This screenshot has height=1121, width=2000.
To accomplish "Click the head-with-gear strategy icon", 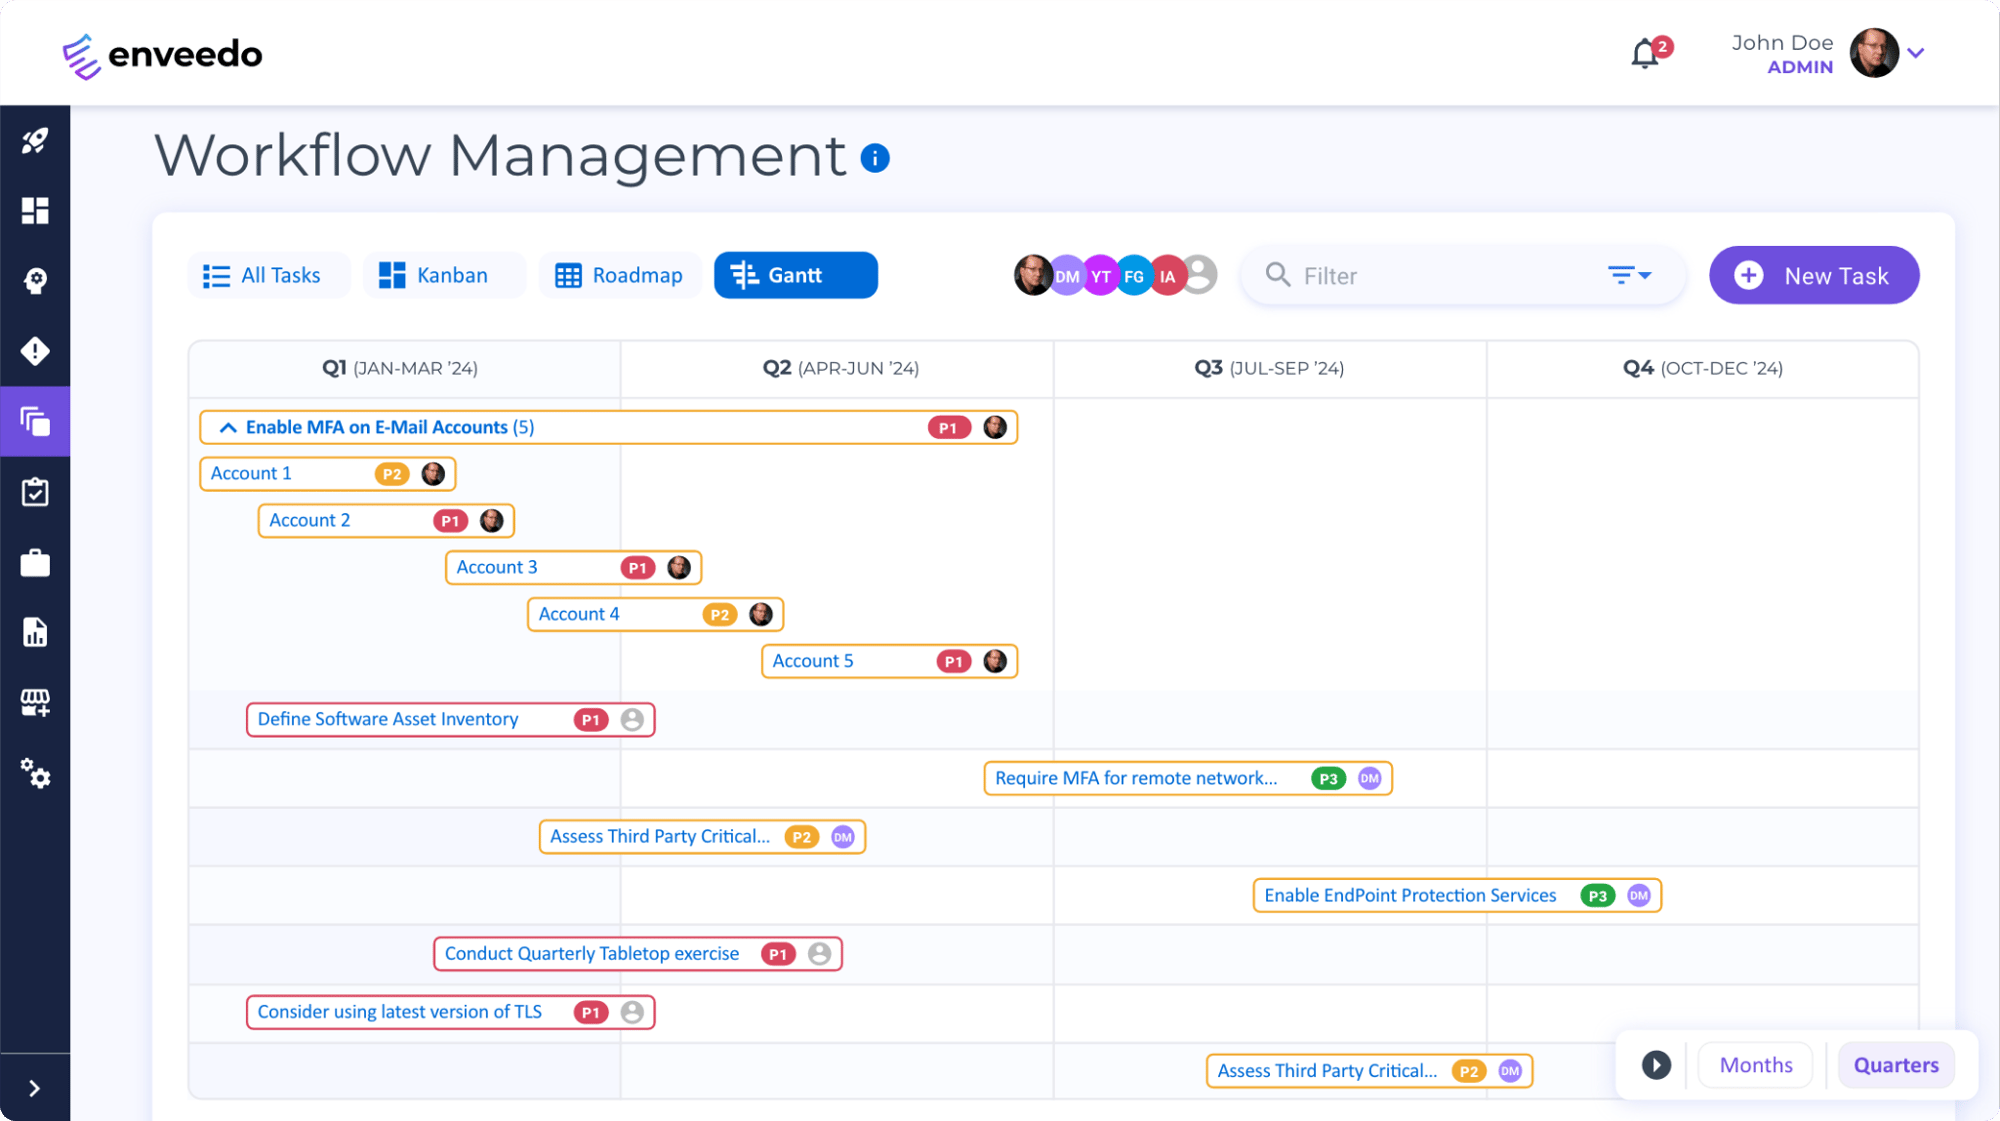I will (36, 282).
